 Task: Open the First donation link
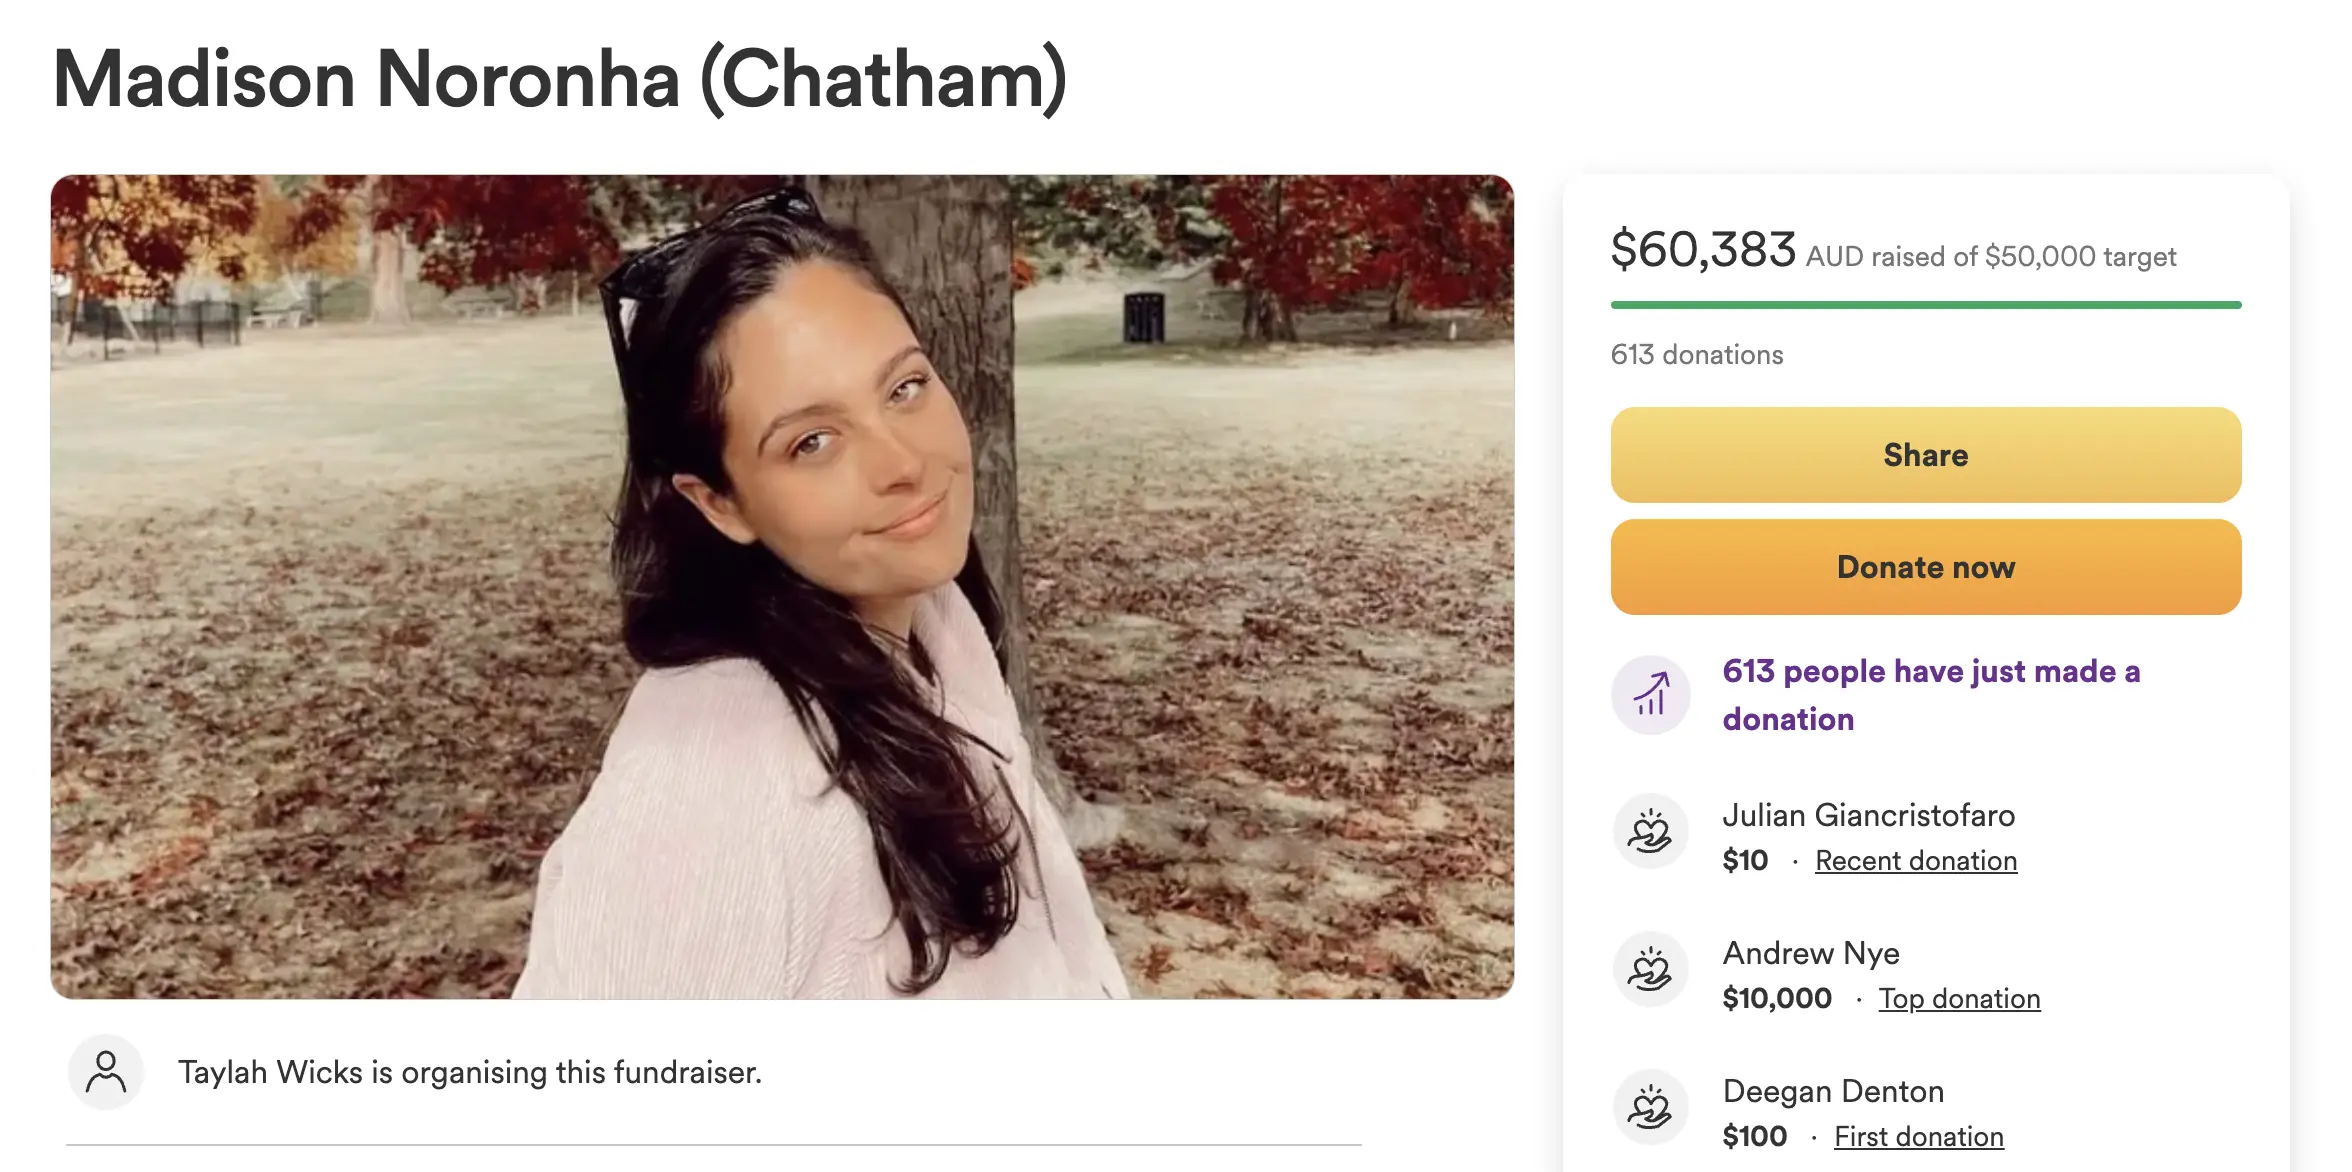tap(1918, 1137)
